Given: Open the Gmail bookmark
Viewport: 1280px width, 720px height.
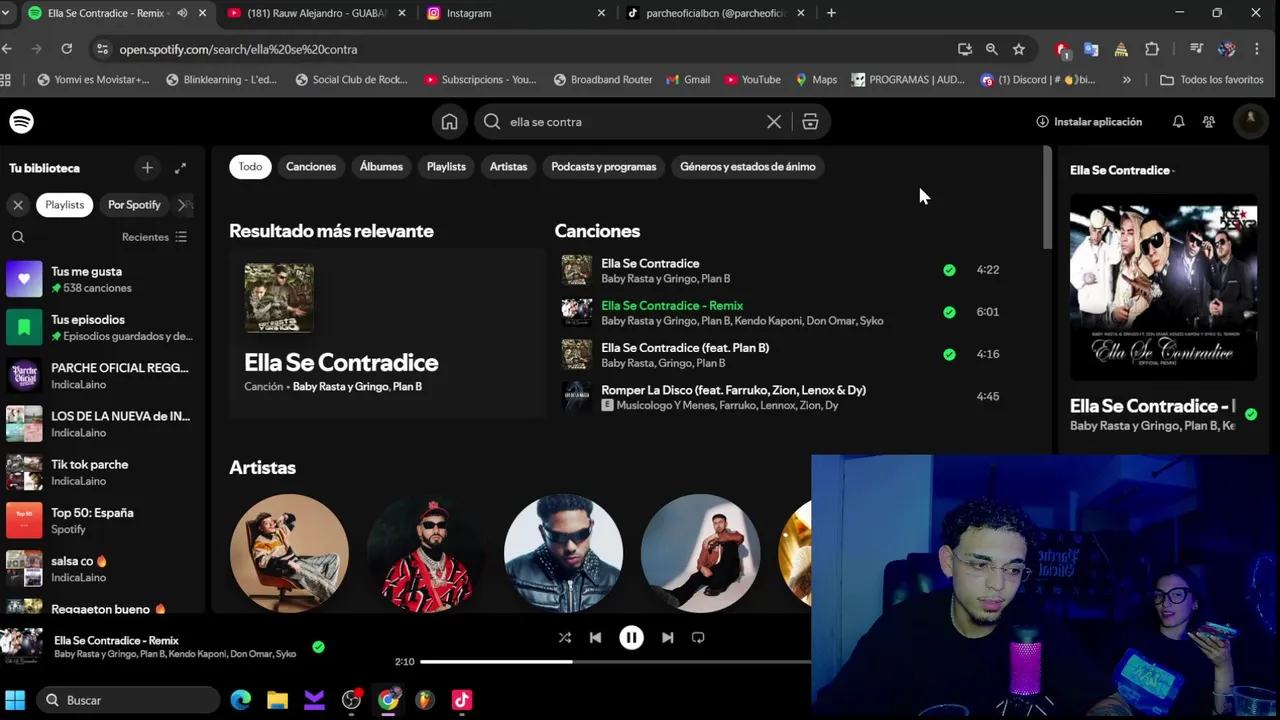Looking at the screenshot, I should tap(687, 80).
